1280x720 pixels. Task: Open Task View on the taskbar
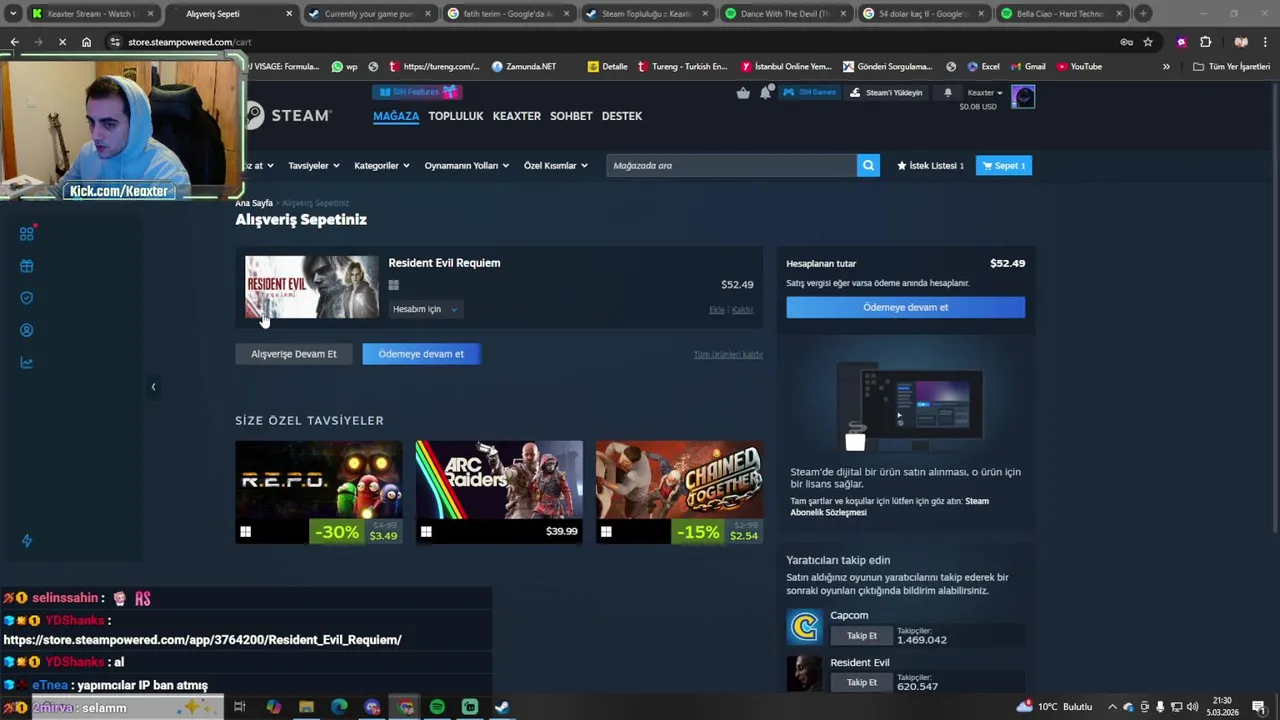coord(240,707)
